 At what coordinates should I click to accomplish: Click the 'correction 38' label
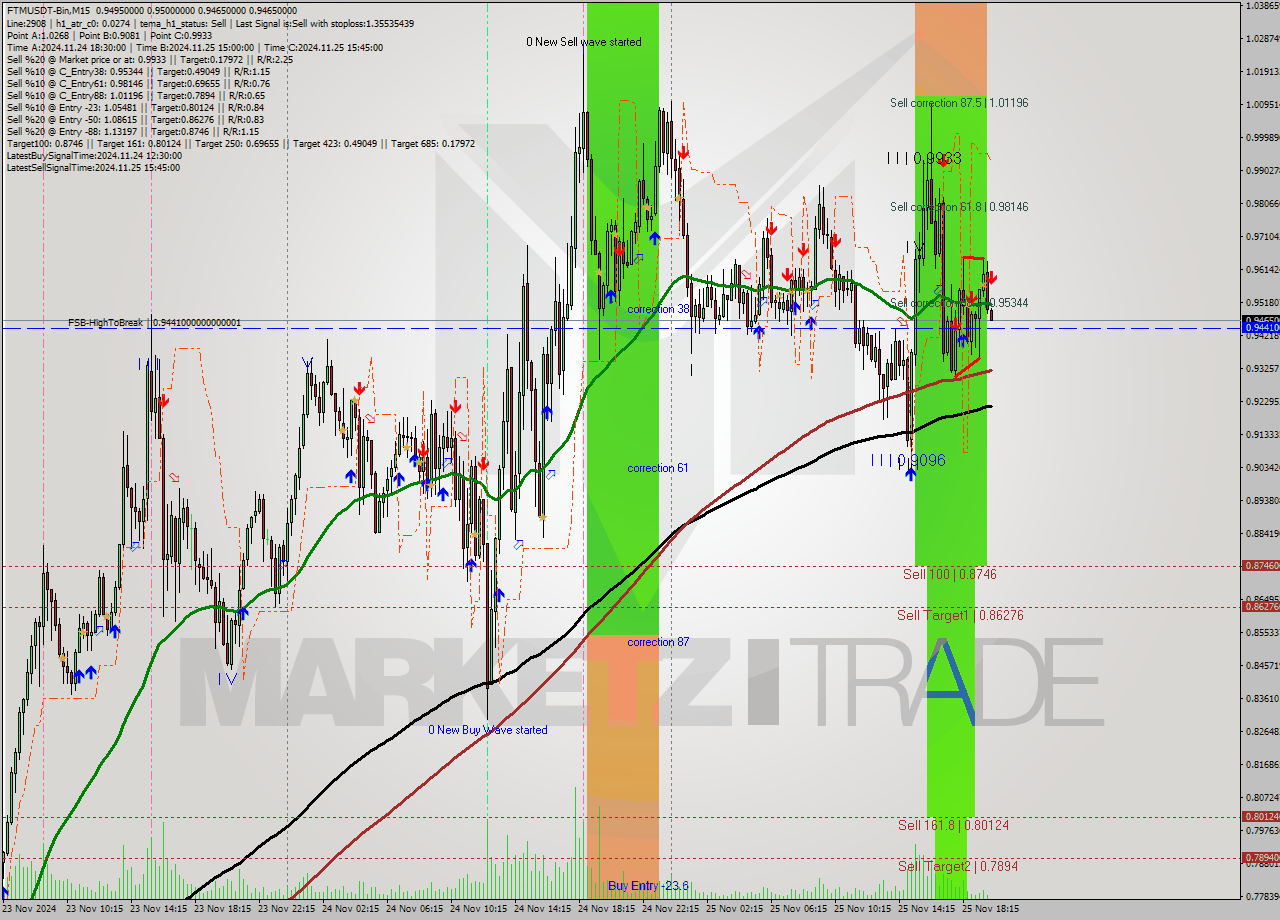click(658, 310)
